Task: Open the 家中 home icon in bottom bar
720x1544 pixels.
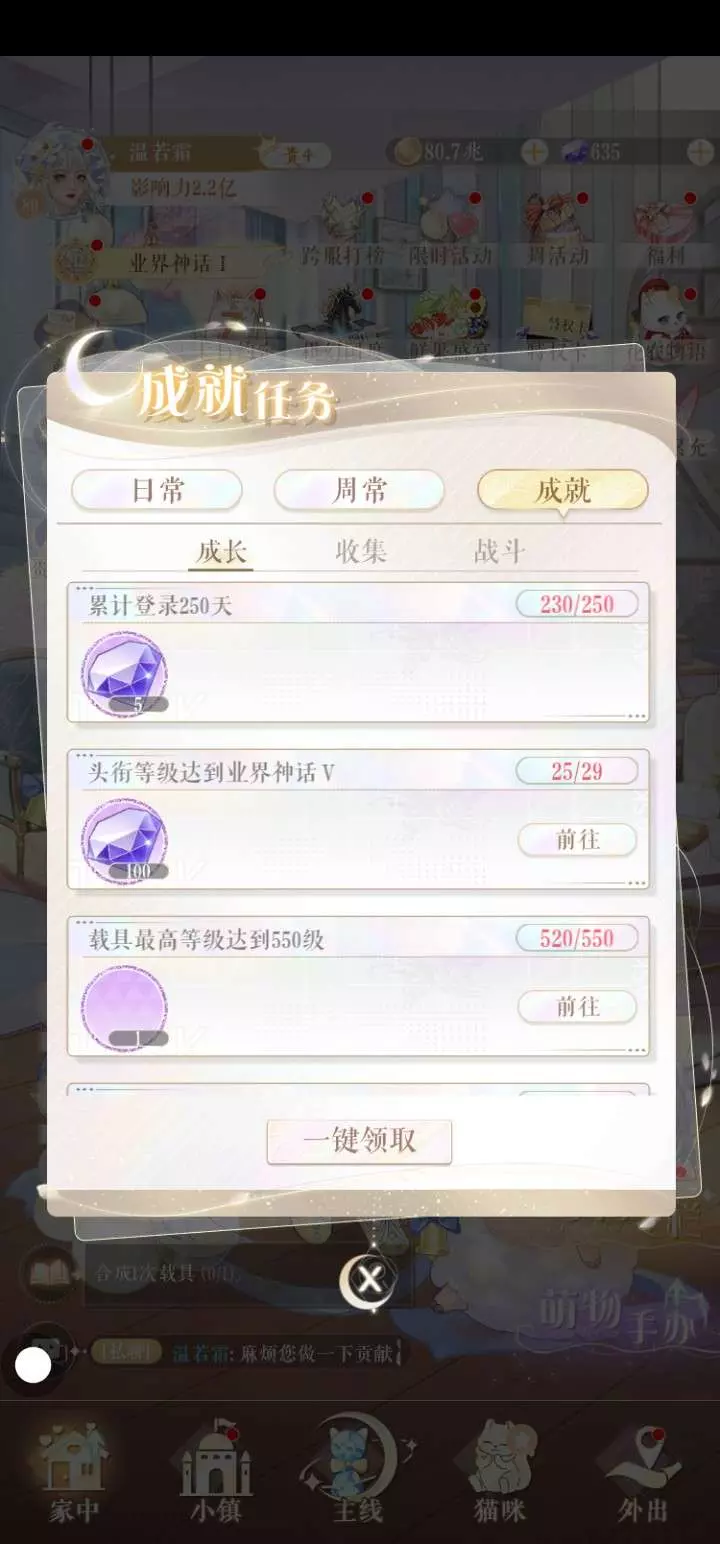Action: [74, 1473]
